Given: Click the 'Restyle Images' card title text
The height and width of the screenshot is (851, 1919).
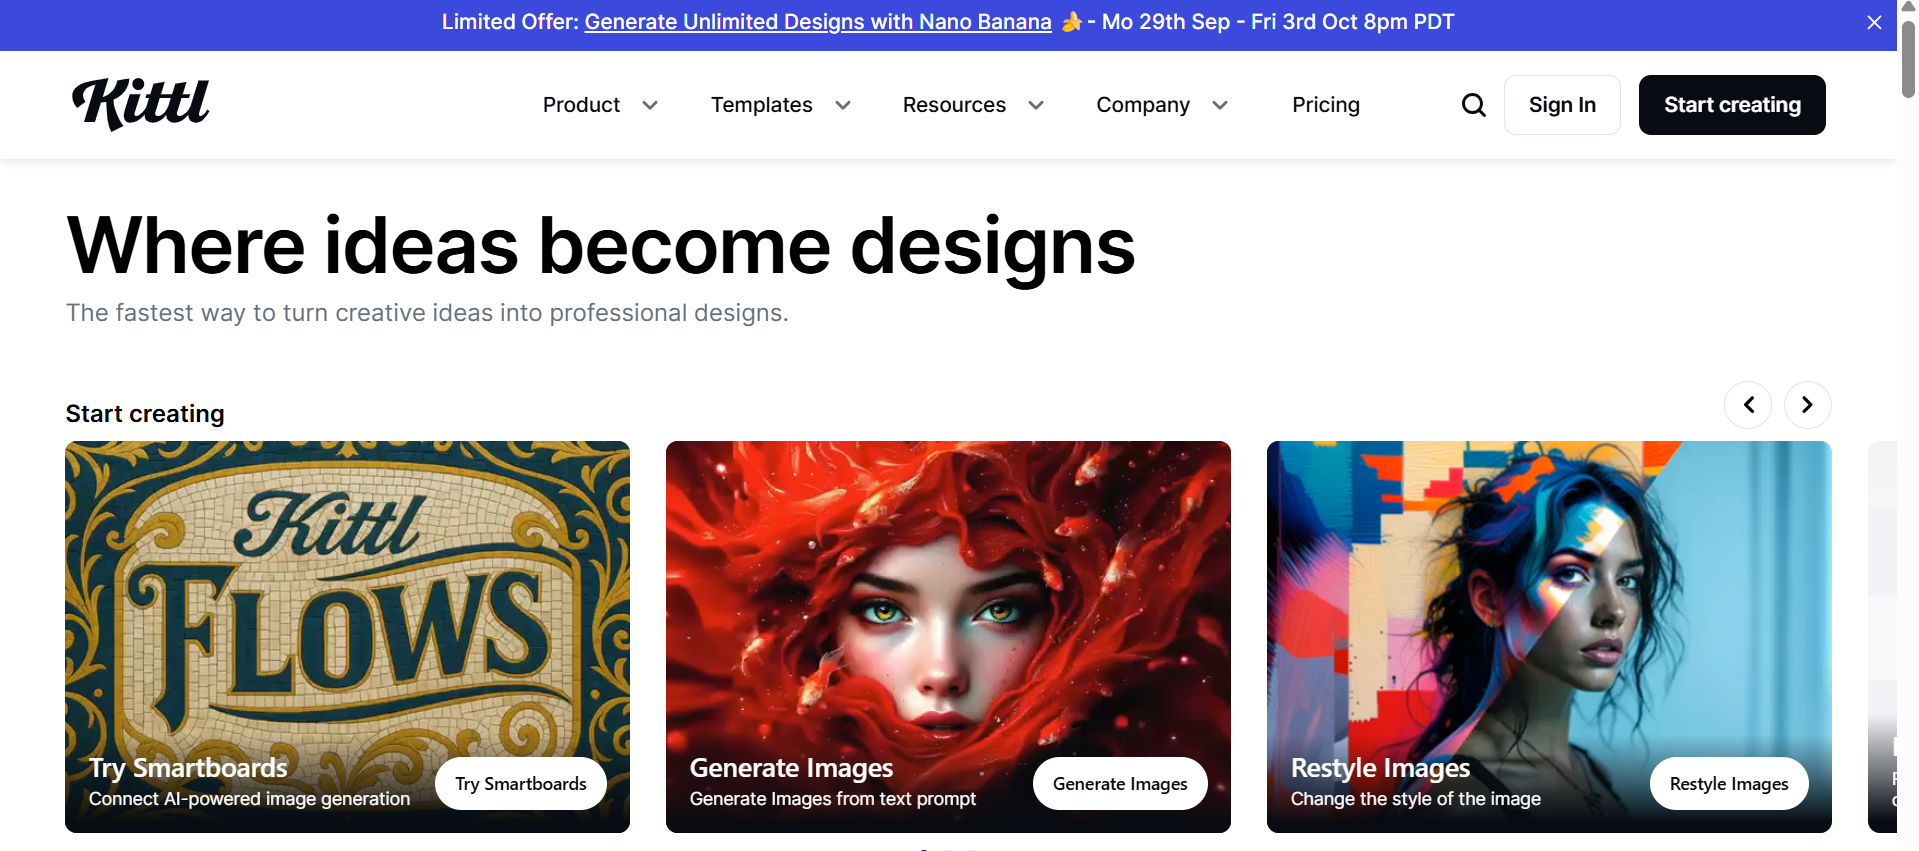Looking at the screenshot, I should [1380, 768].
